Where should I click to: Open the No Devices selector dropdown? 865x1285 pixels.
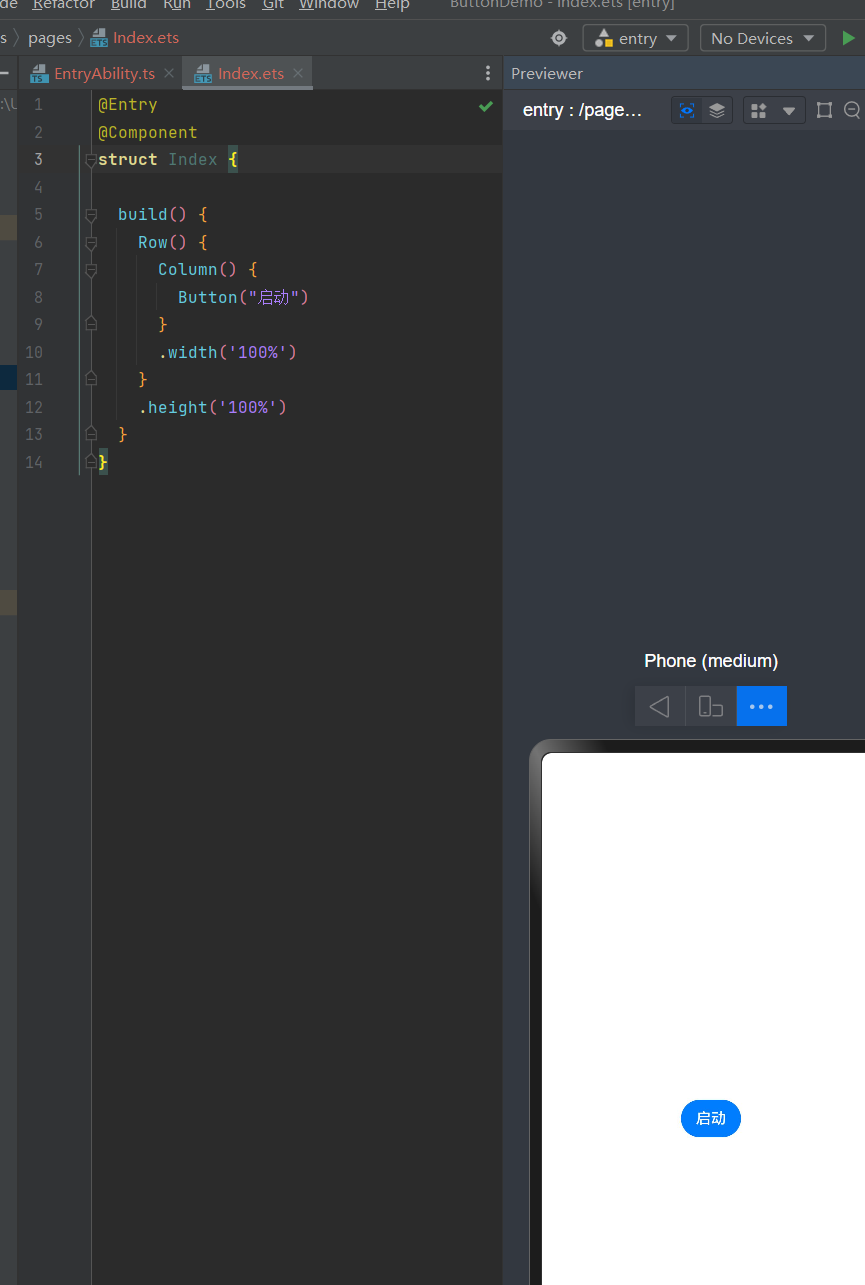(x=763, y=38)
